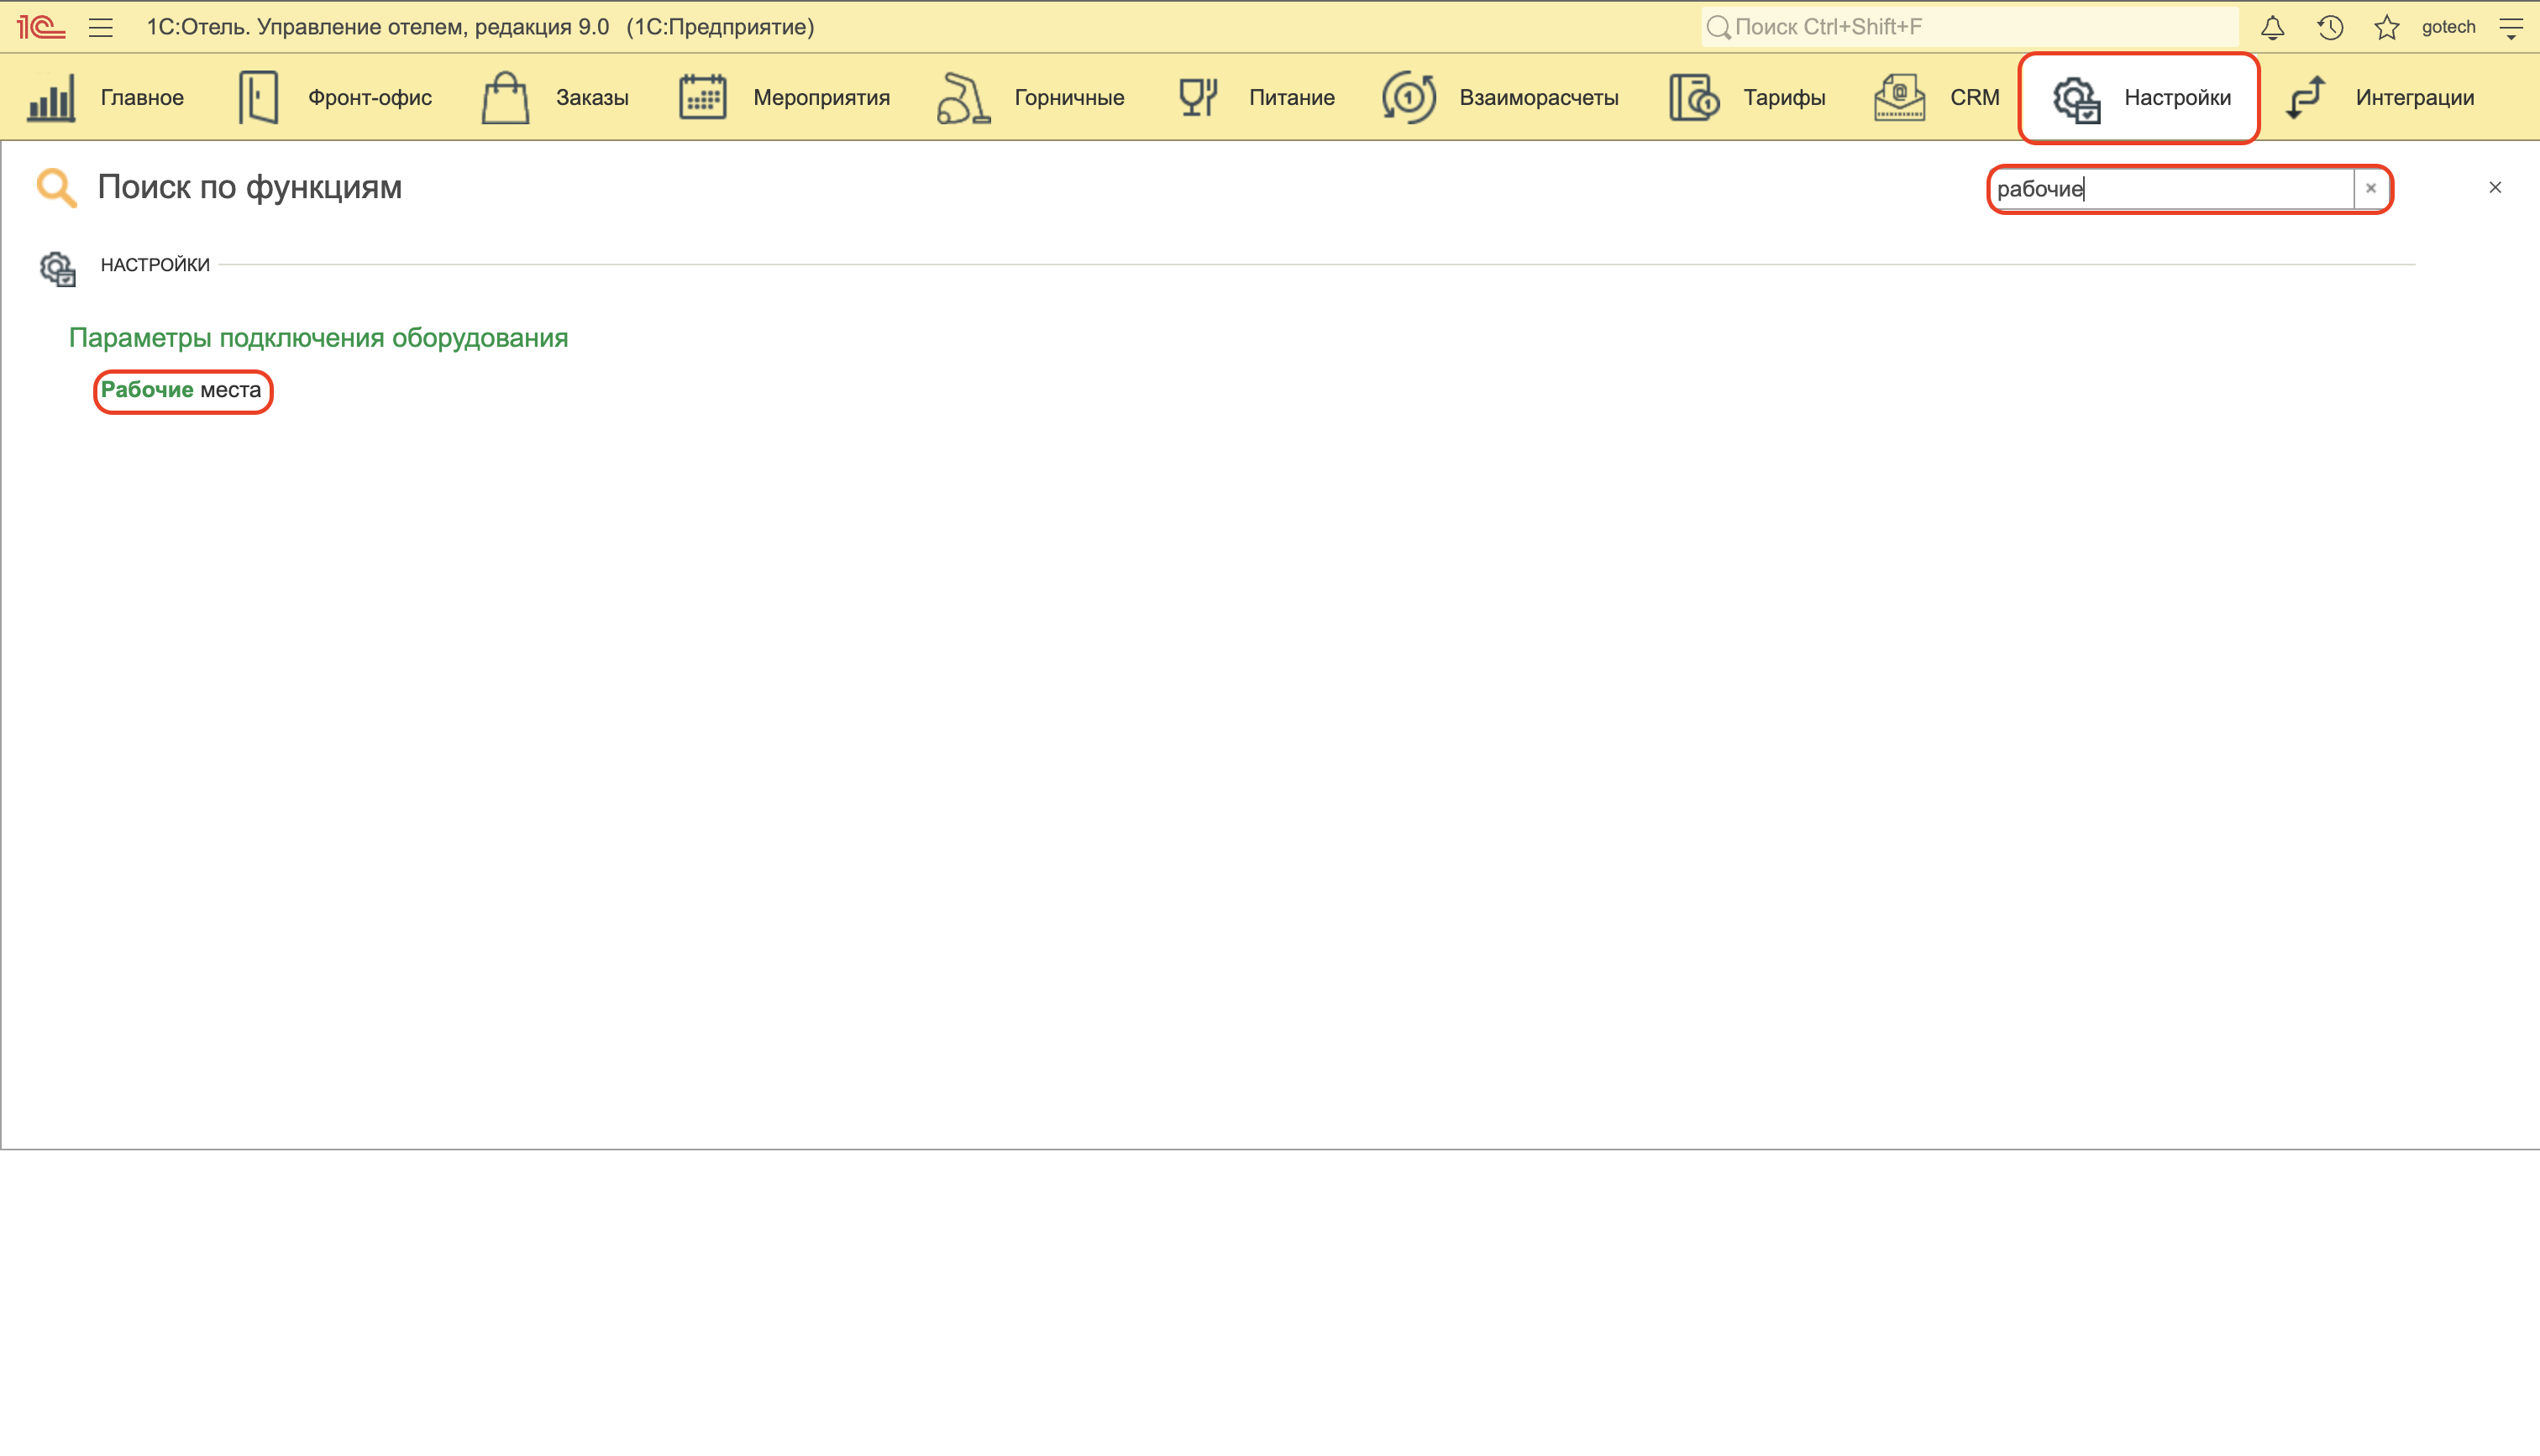
Task: Open the CRM section
Action: click(1974, 98)
